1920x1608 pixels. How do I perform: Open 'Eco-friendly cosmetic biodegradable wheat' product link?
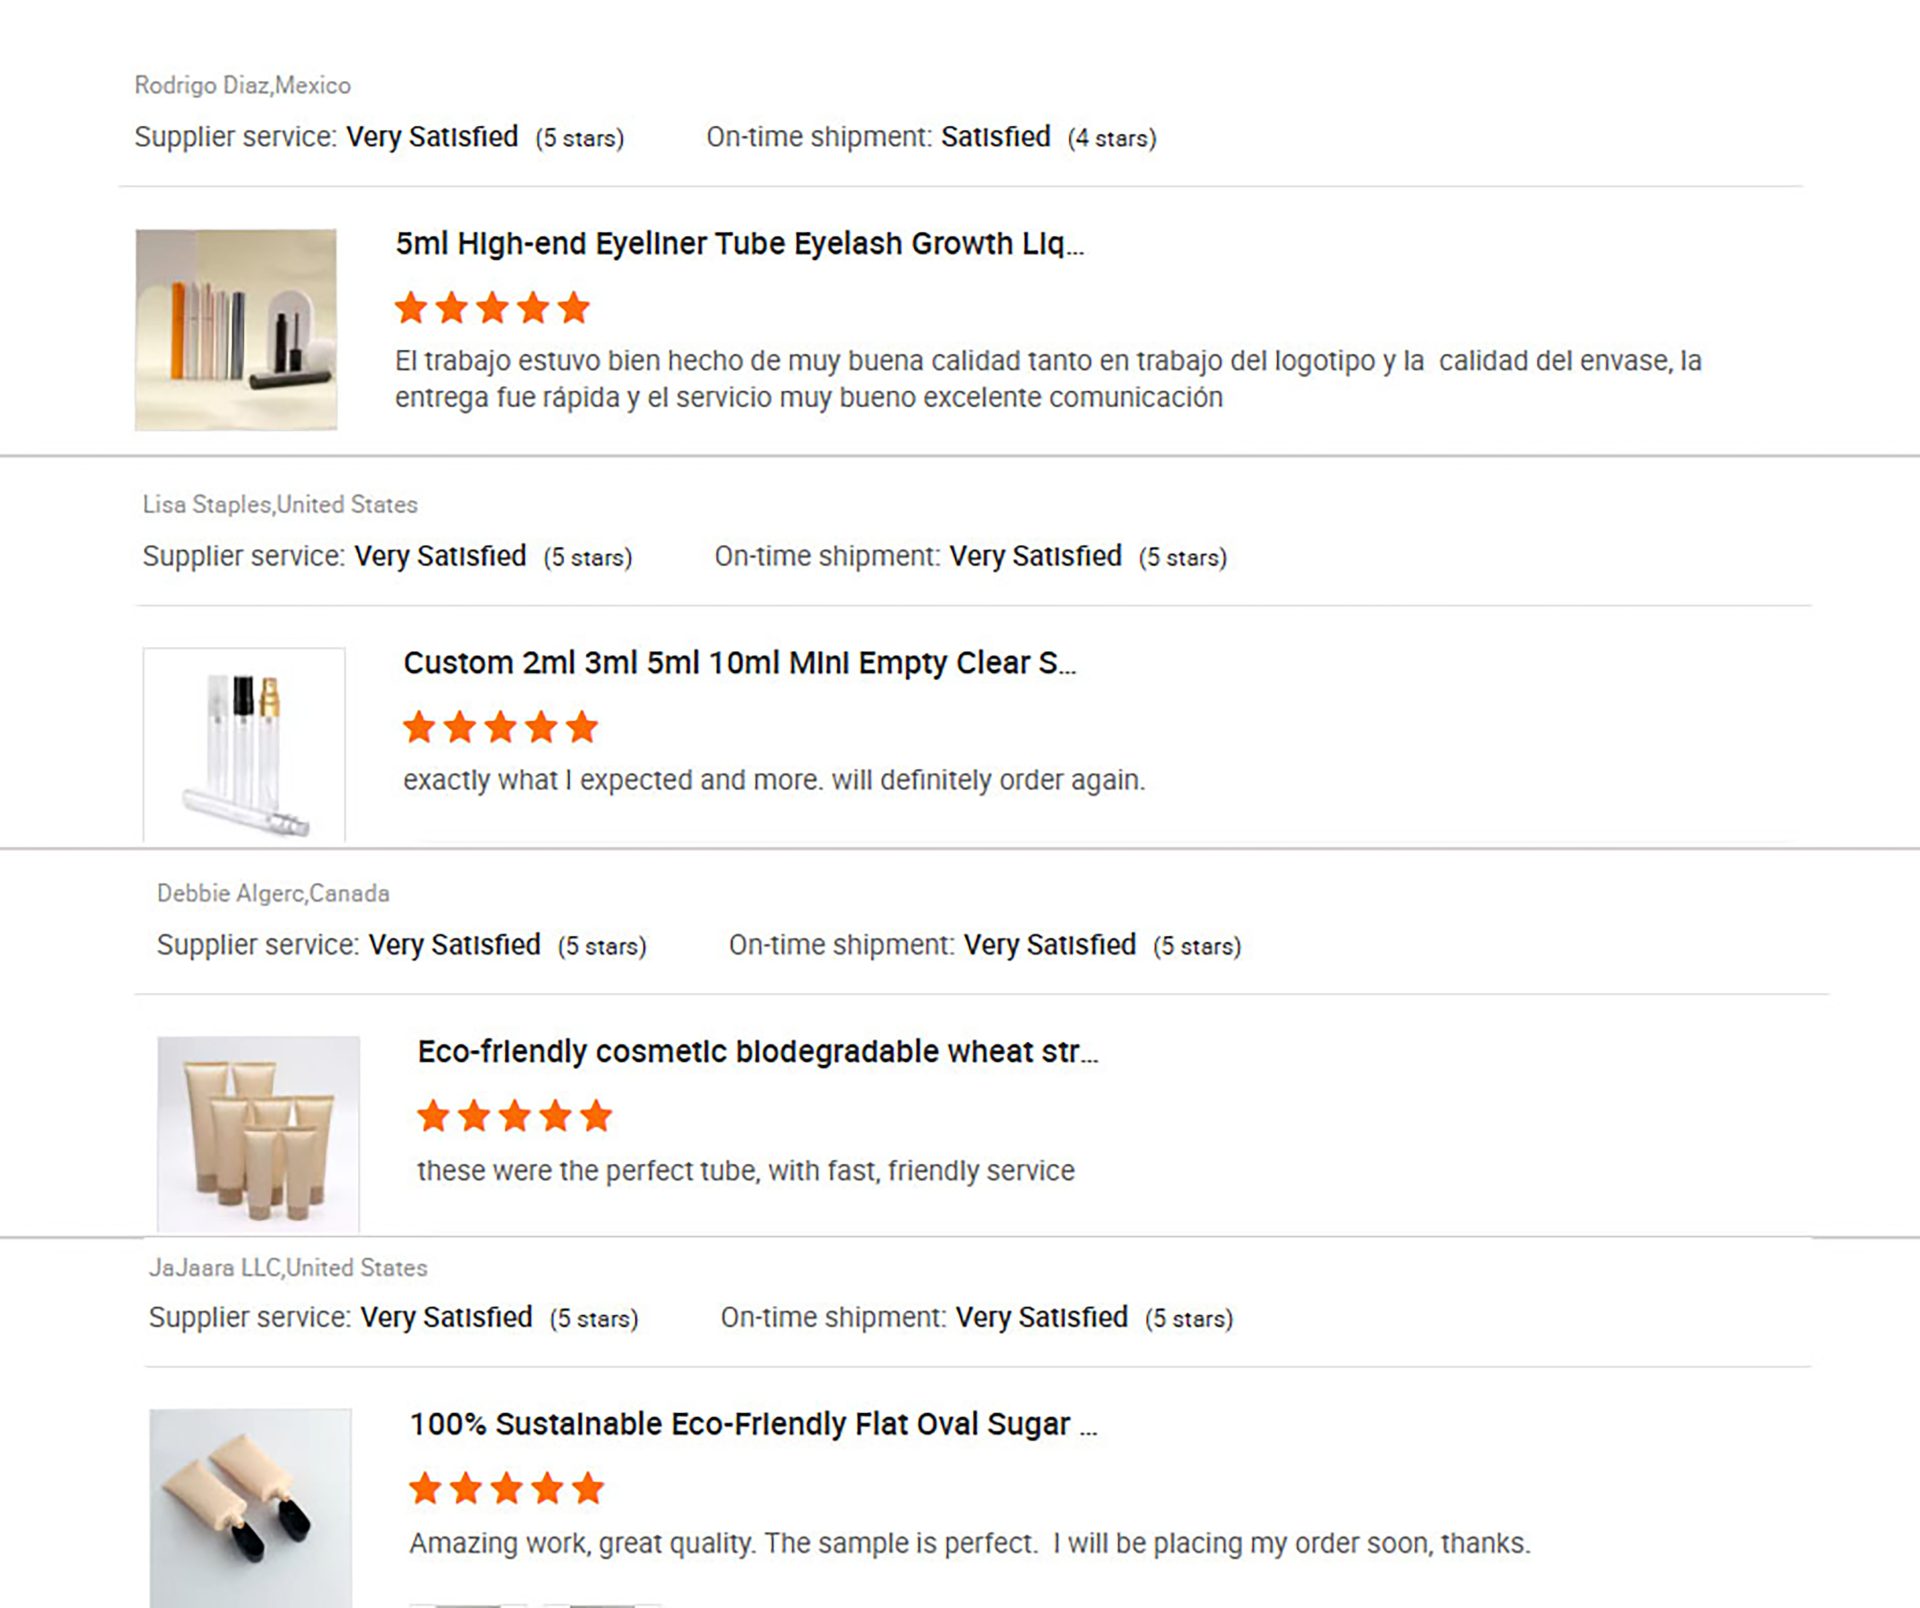click(757, 1052)
